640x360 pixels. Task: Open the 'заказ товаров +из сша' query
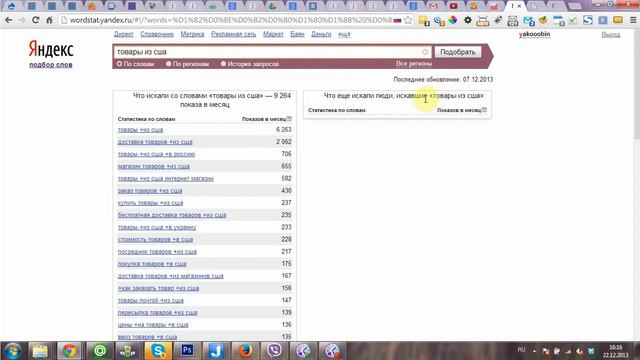pyautogui.click(x=150, y=191)
